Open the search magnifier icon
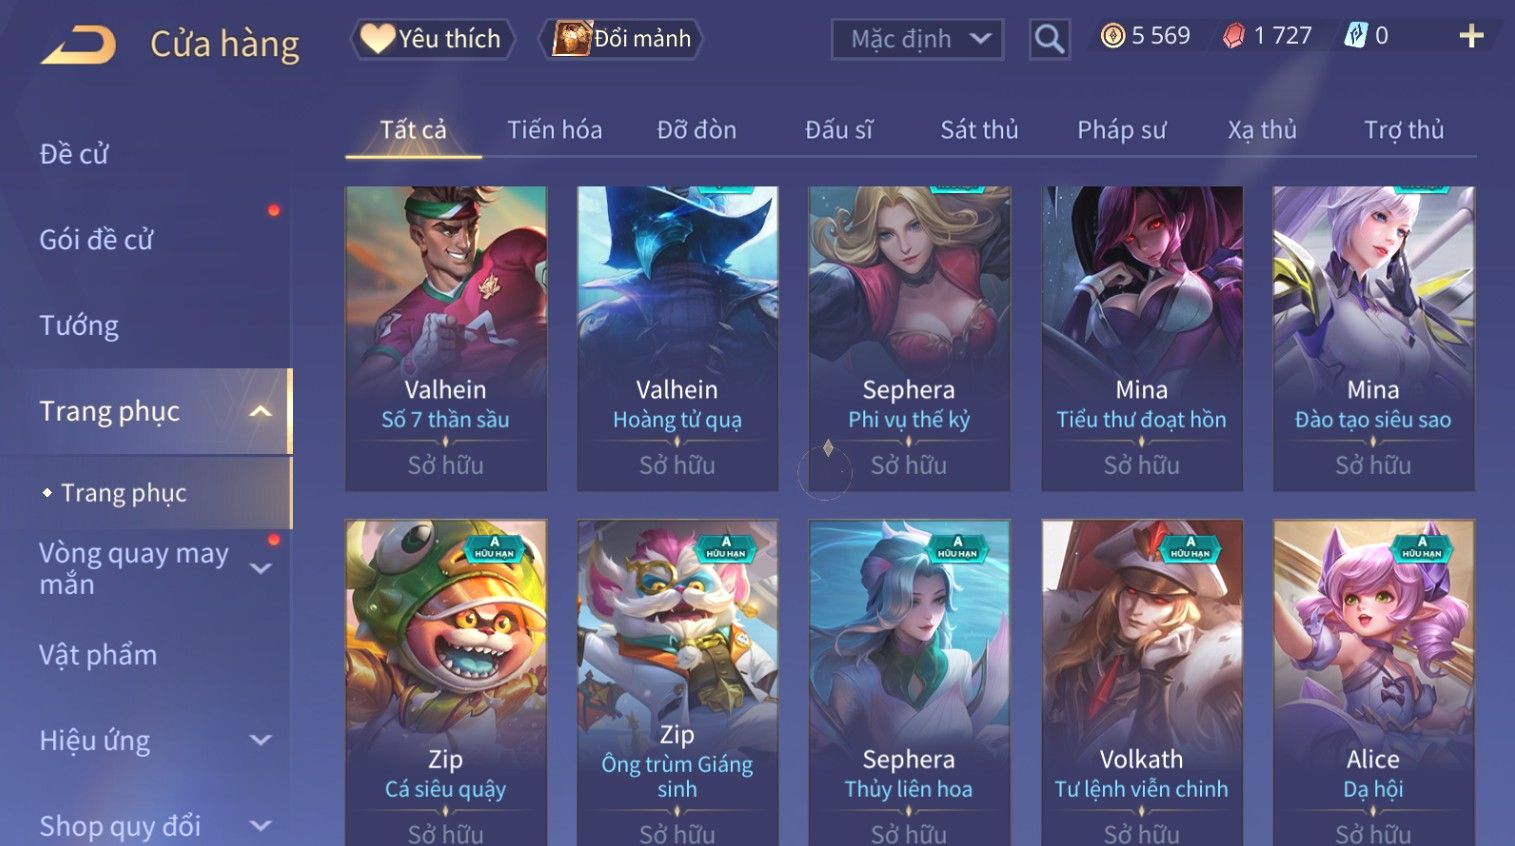This screenshot has width=1515, height=846. (1049, 39)
